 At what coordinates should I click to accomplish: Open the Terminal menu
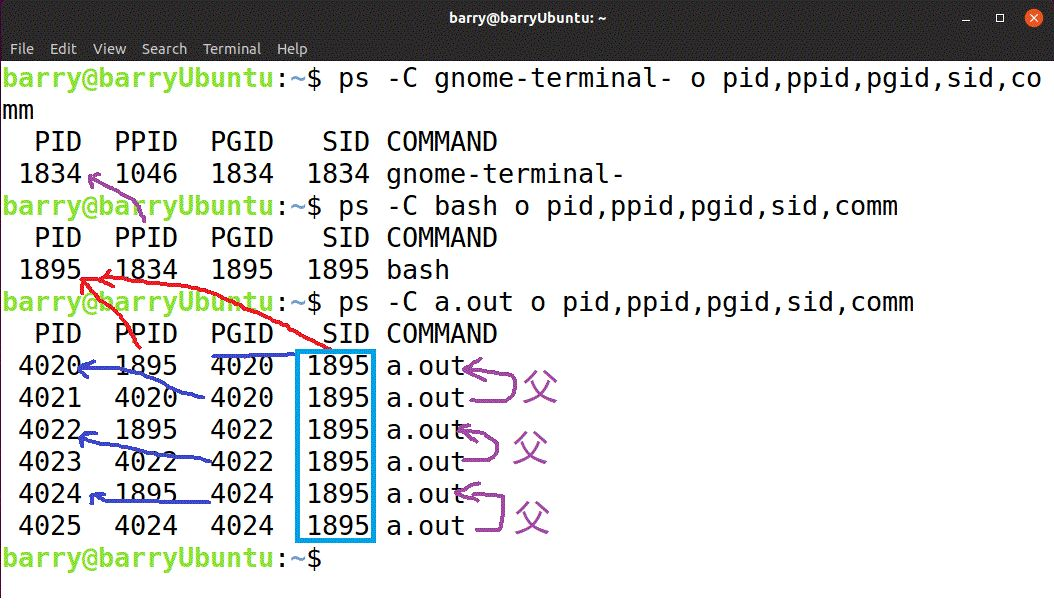click(232, 49)
